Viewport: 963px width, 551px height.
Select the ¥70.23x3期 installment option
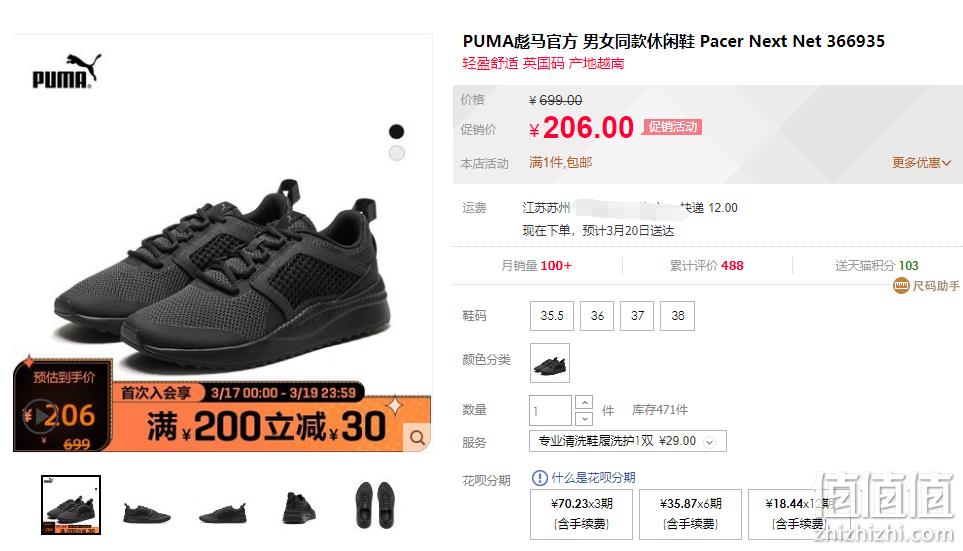[x=582, y=514]
